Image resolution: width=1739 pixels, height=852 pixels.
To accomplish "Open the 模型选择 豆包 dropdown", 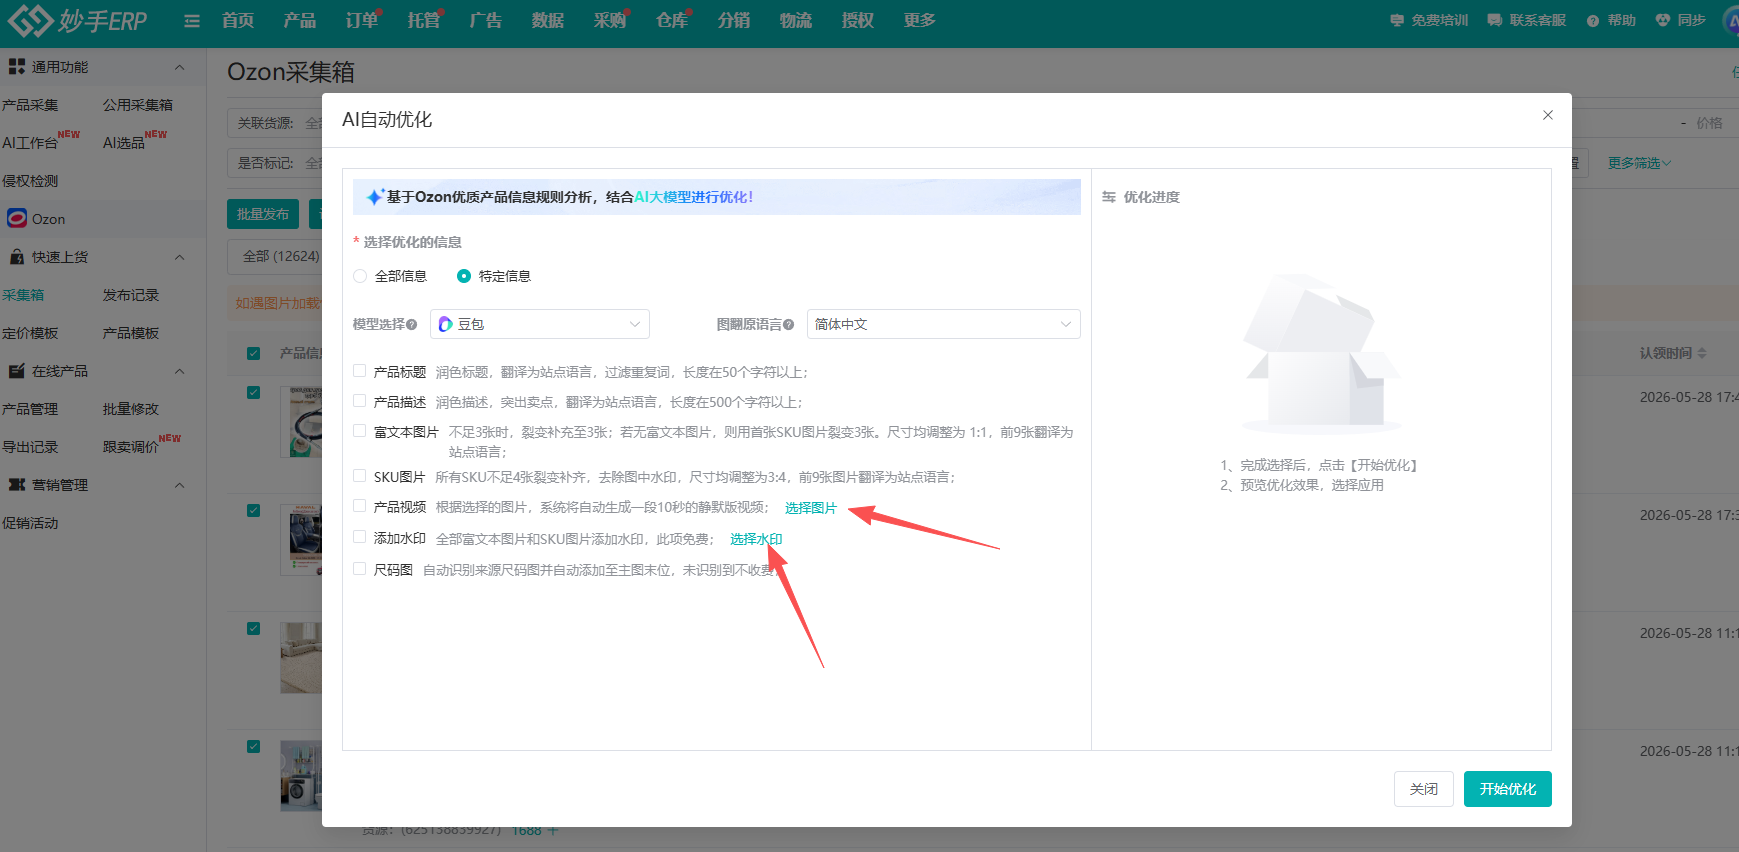I will pos(540,324).
